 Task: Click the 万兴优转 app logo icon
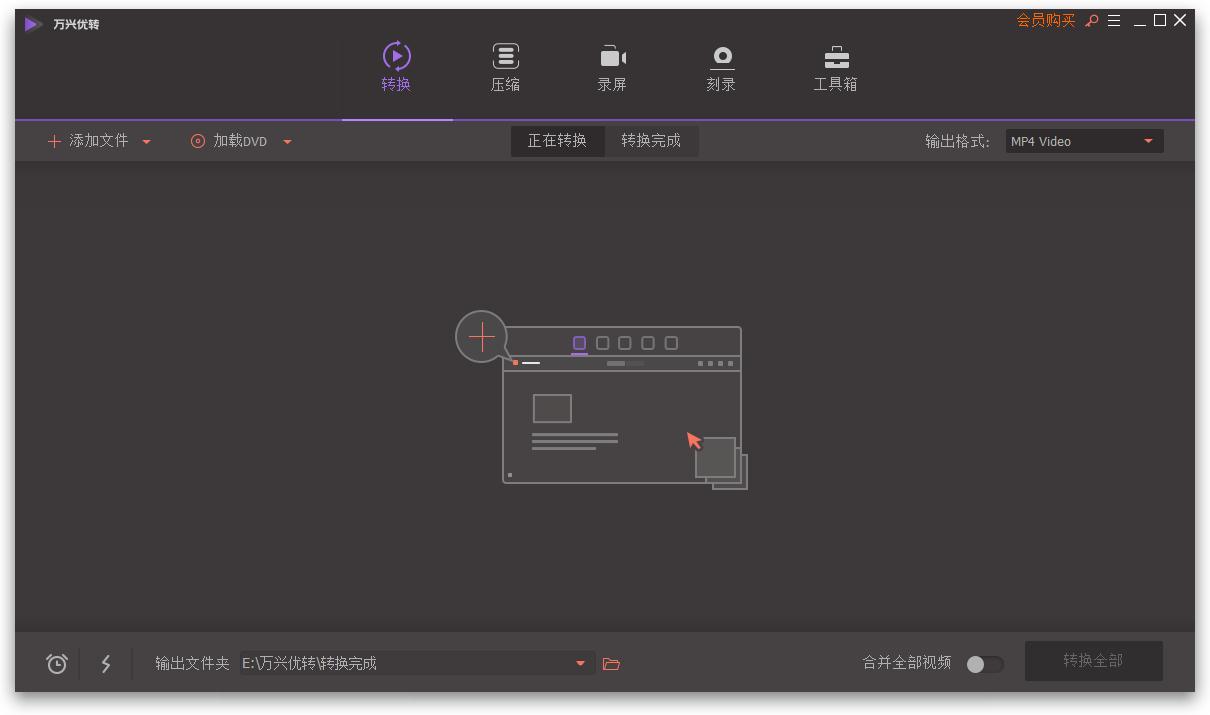[x=34, y=24]
